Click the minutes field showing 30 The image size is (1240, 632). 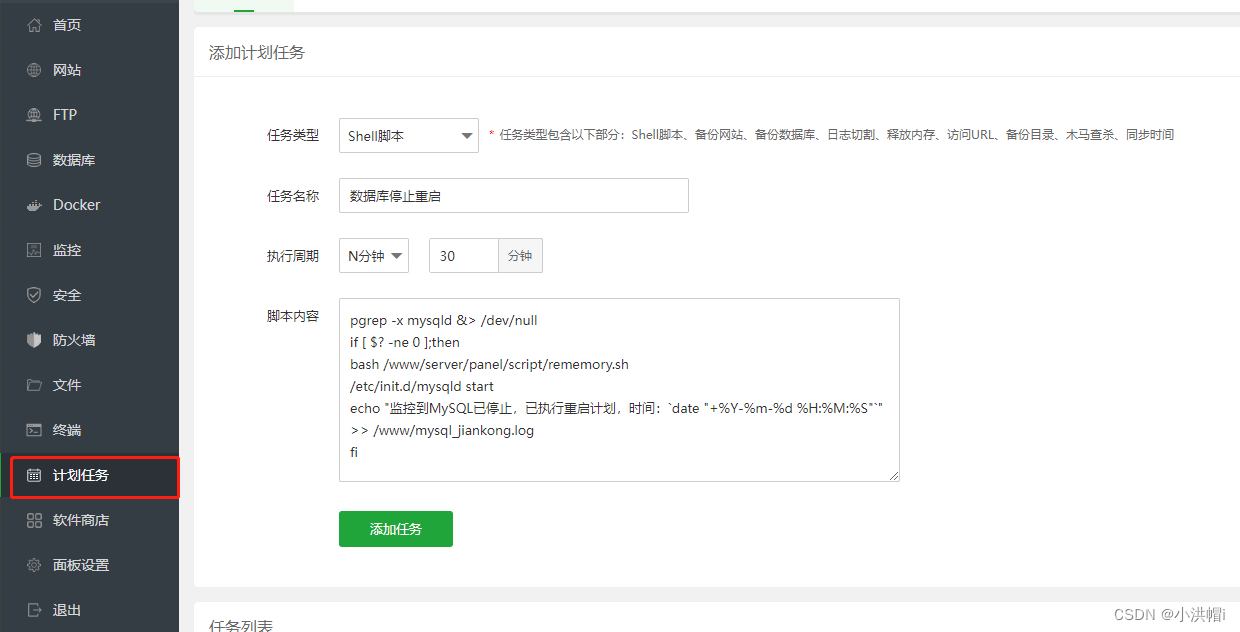pos(463,256)
